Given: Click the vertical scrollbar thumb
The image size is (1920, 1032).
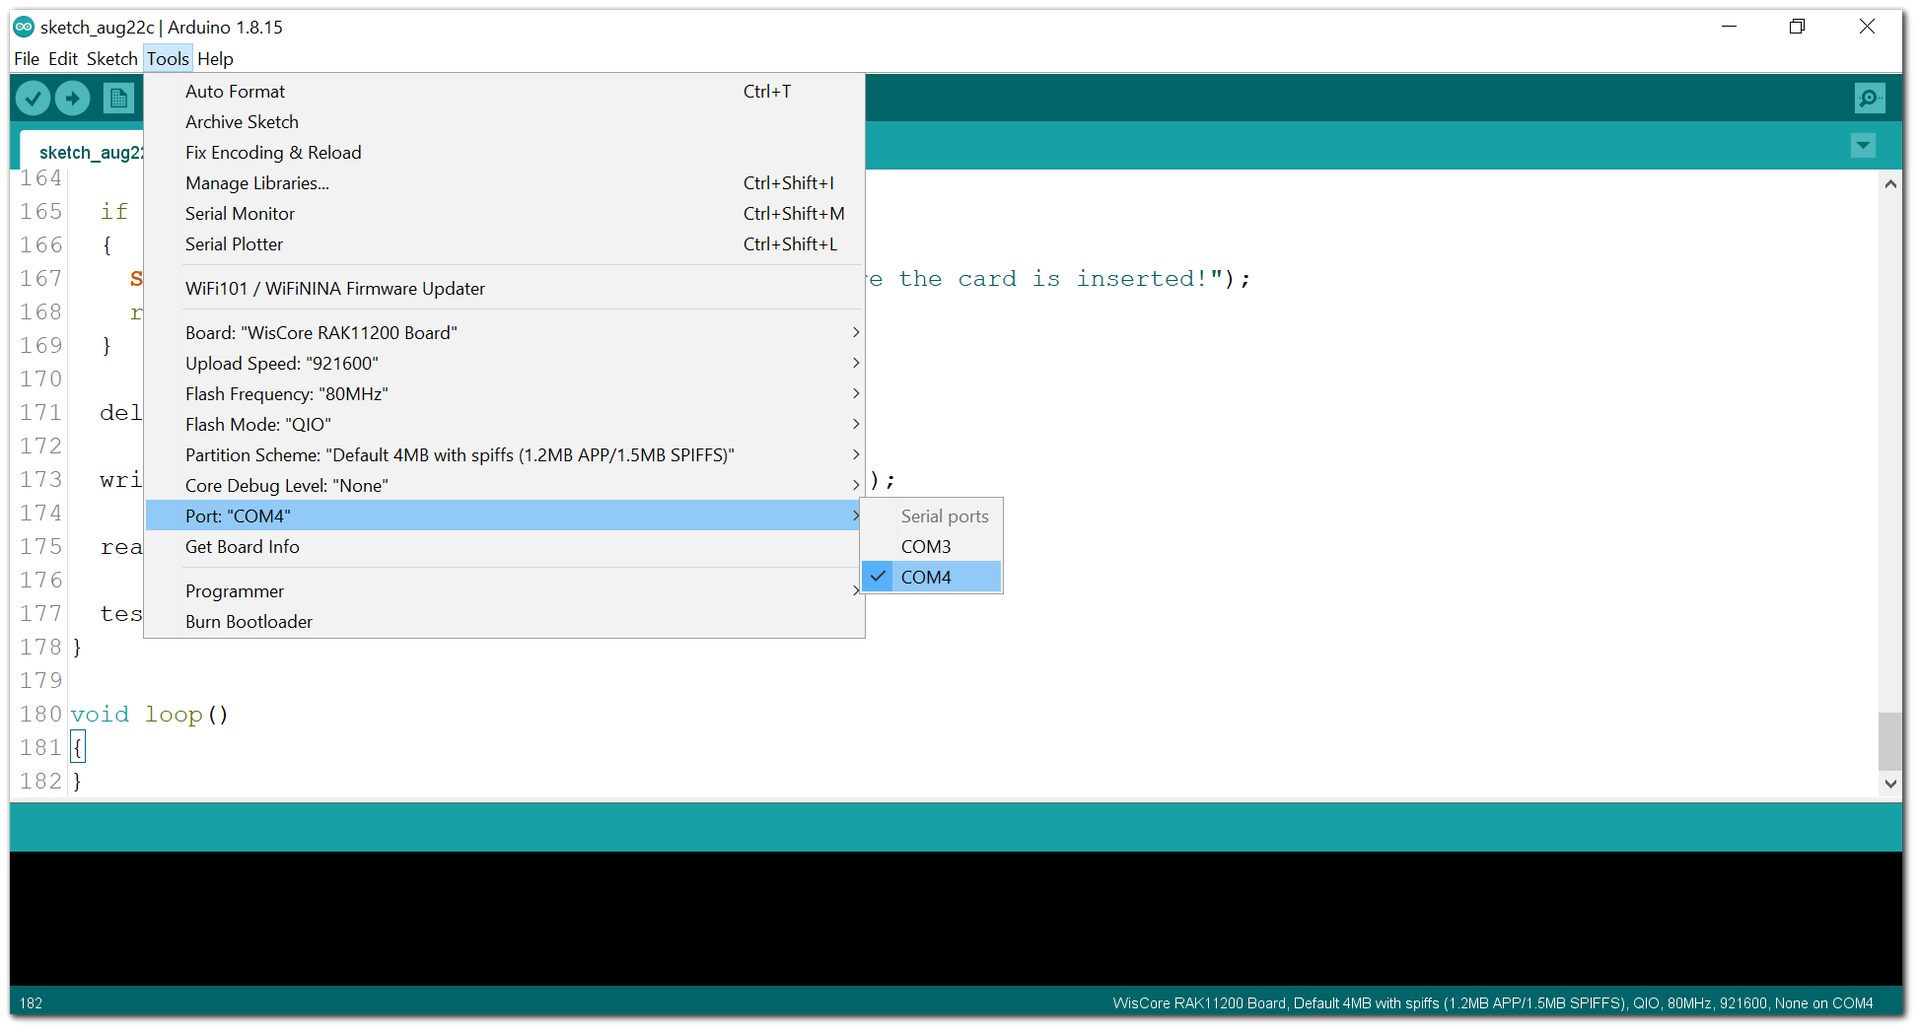Looking at the screenshot, I should coord(1890,741).
